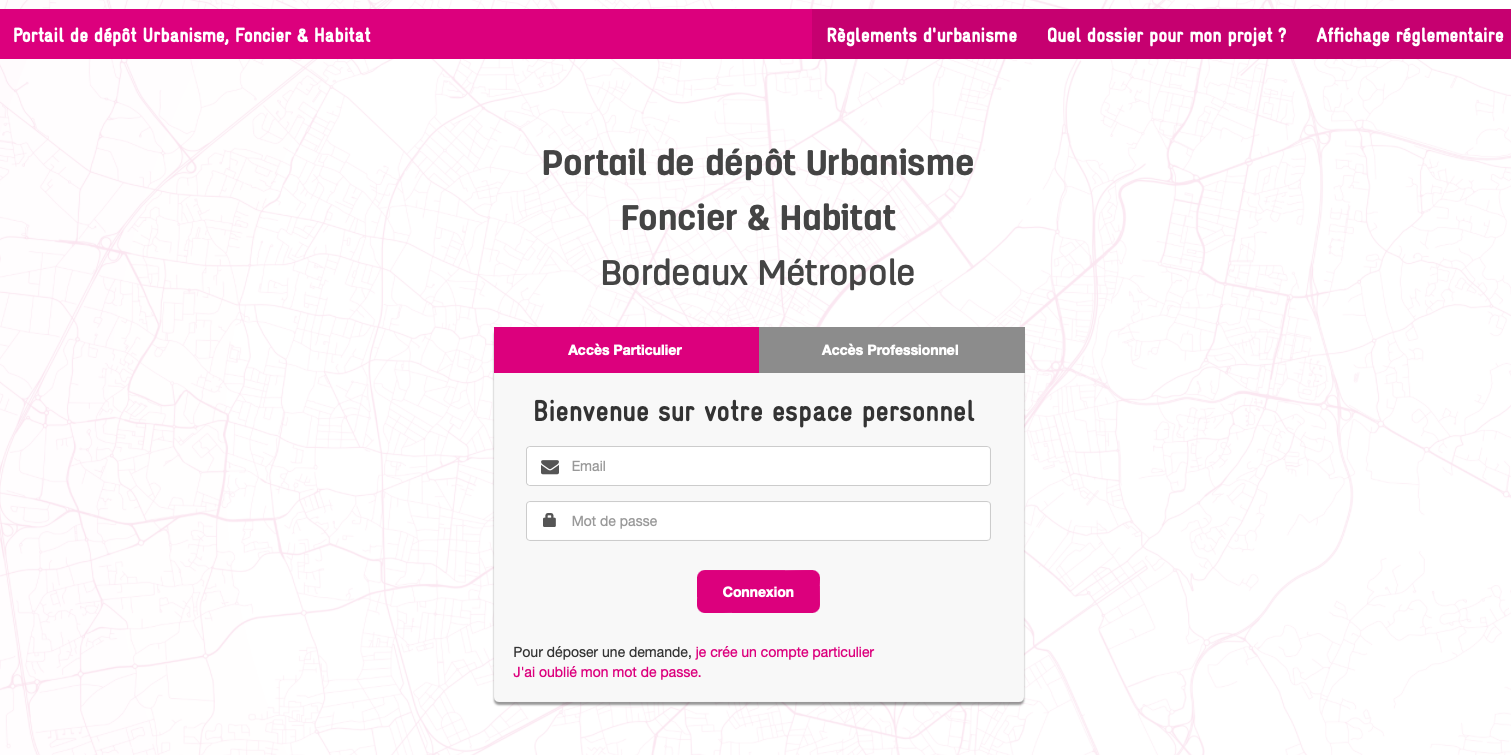The image size is (1511, 755).
Task: Switch to the Accès Particulier tab
Action: pyautogui.click(x=626, y=350)
